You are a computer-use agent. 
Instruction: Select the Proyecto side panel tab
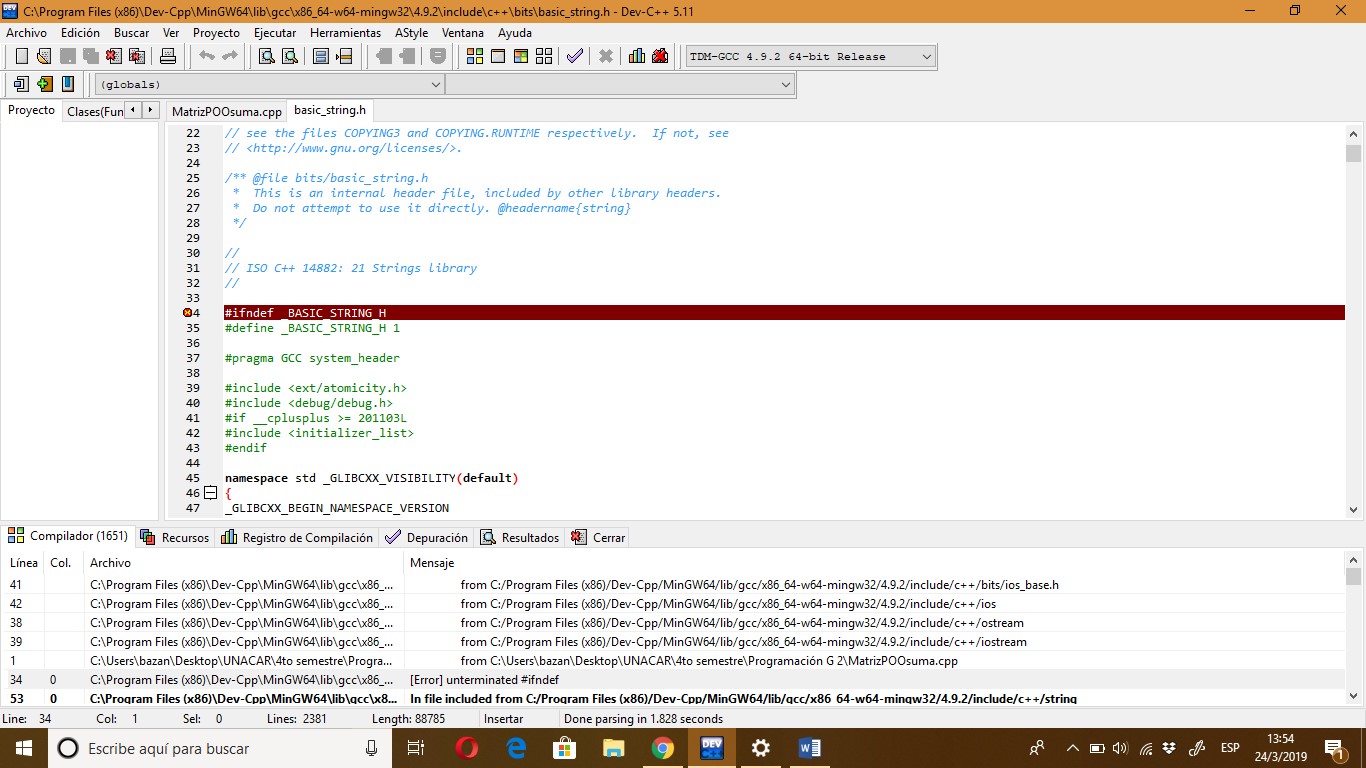point(31,110)
